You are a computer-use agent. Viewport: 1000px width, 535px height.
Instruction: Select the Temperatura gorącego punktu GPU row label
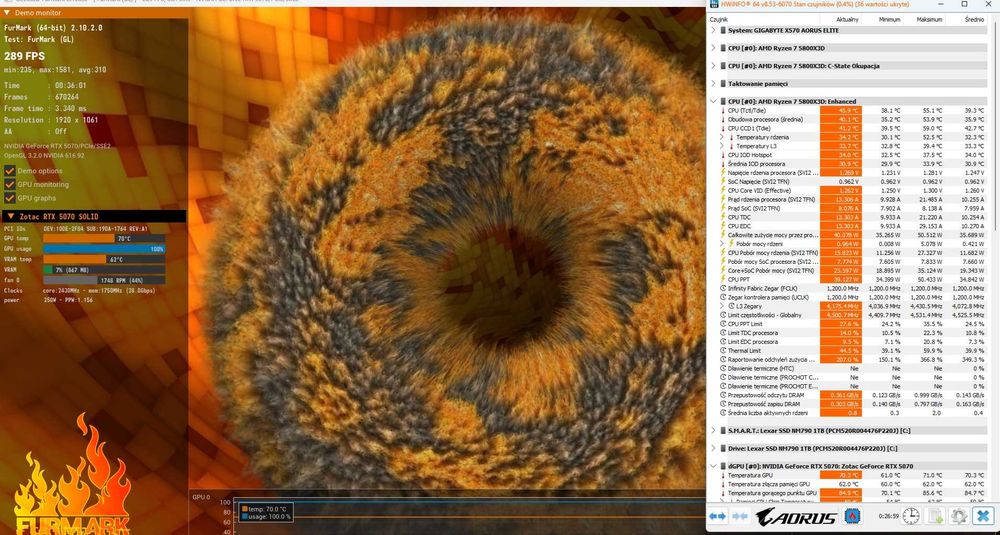(772, 493)
